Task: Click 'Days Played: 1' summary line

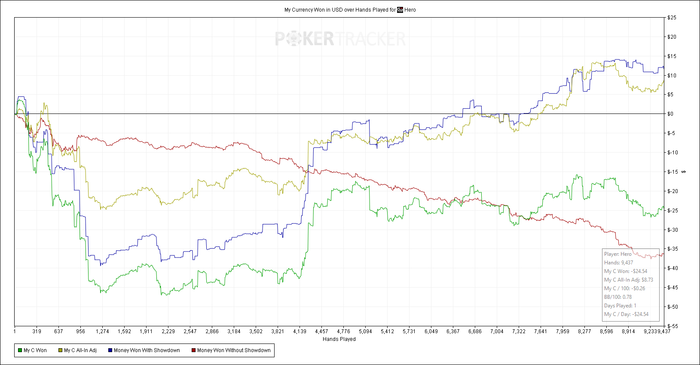Action: [620, 306]
